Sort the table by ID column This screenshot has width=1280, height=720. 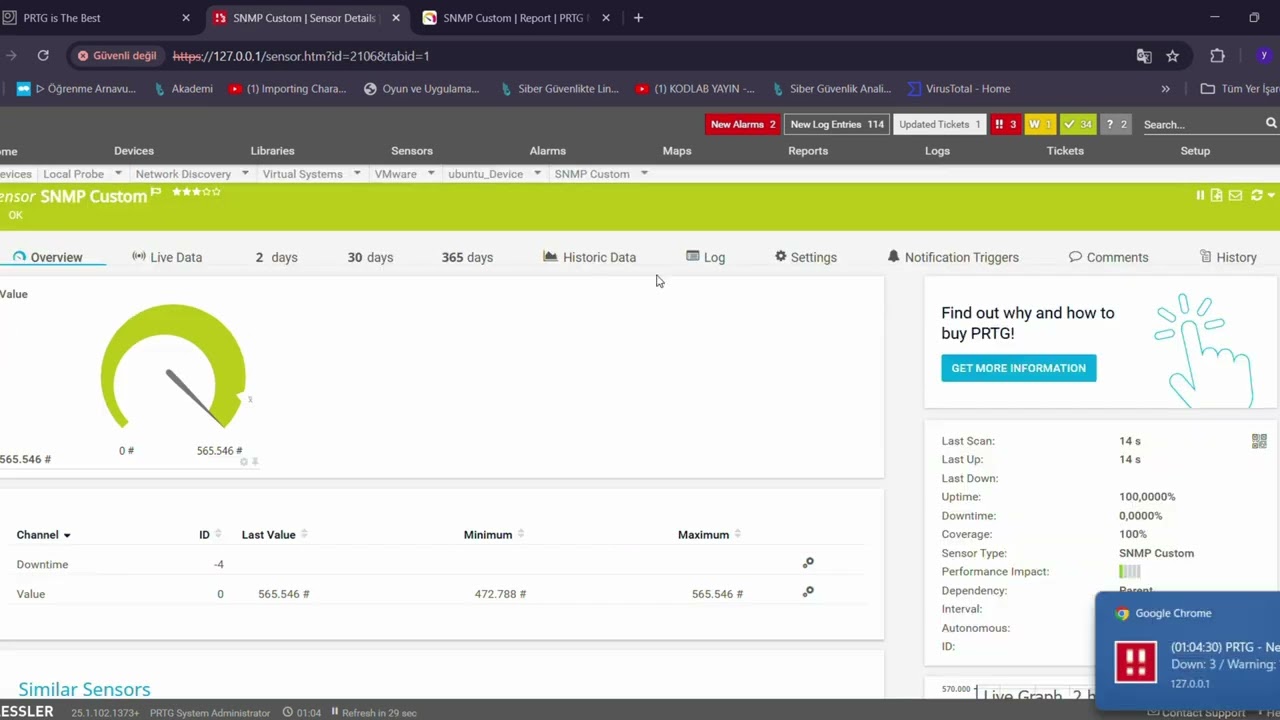point(210,534)
